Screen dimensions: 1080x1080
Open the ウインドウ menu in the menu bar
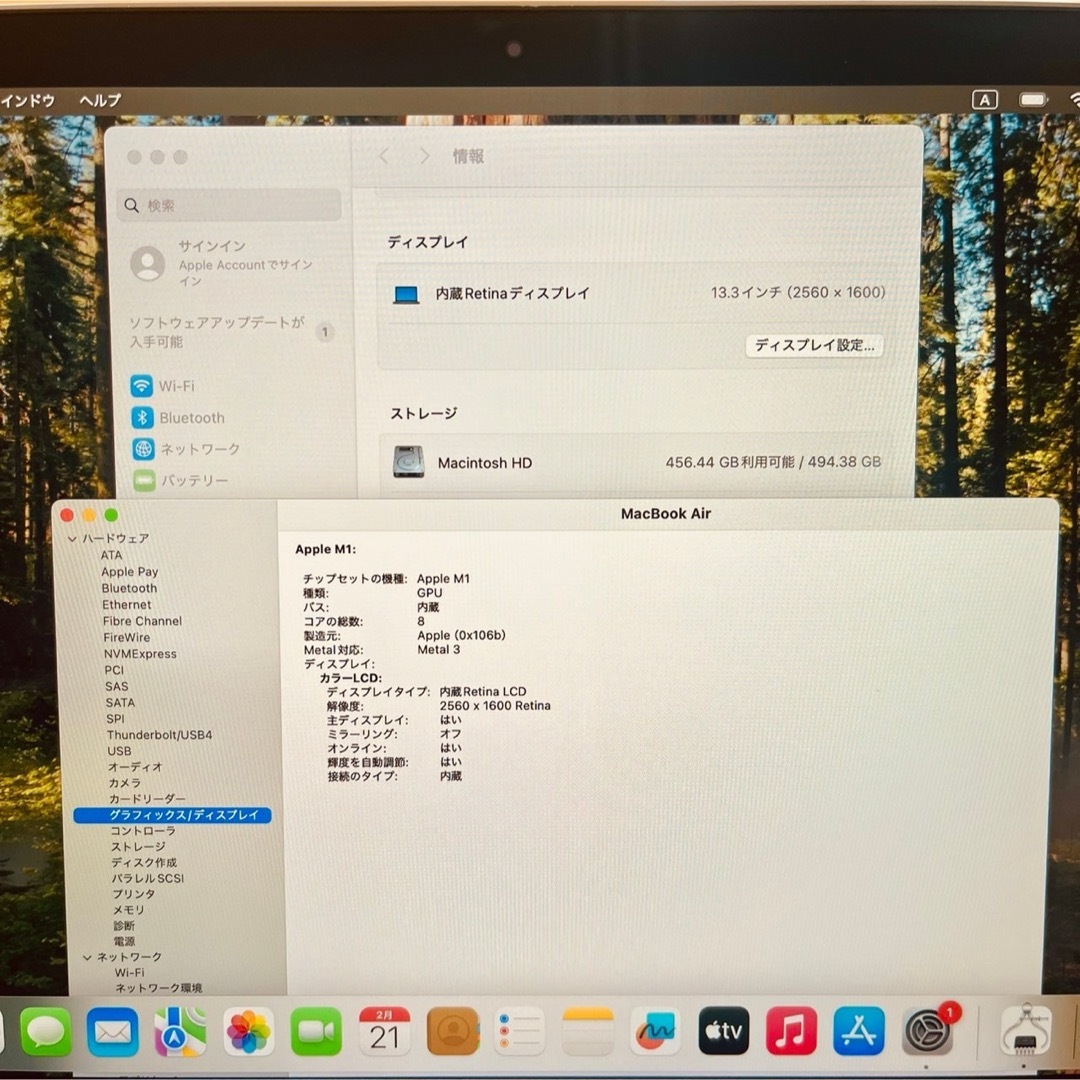[x=28, y=101]
